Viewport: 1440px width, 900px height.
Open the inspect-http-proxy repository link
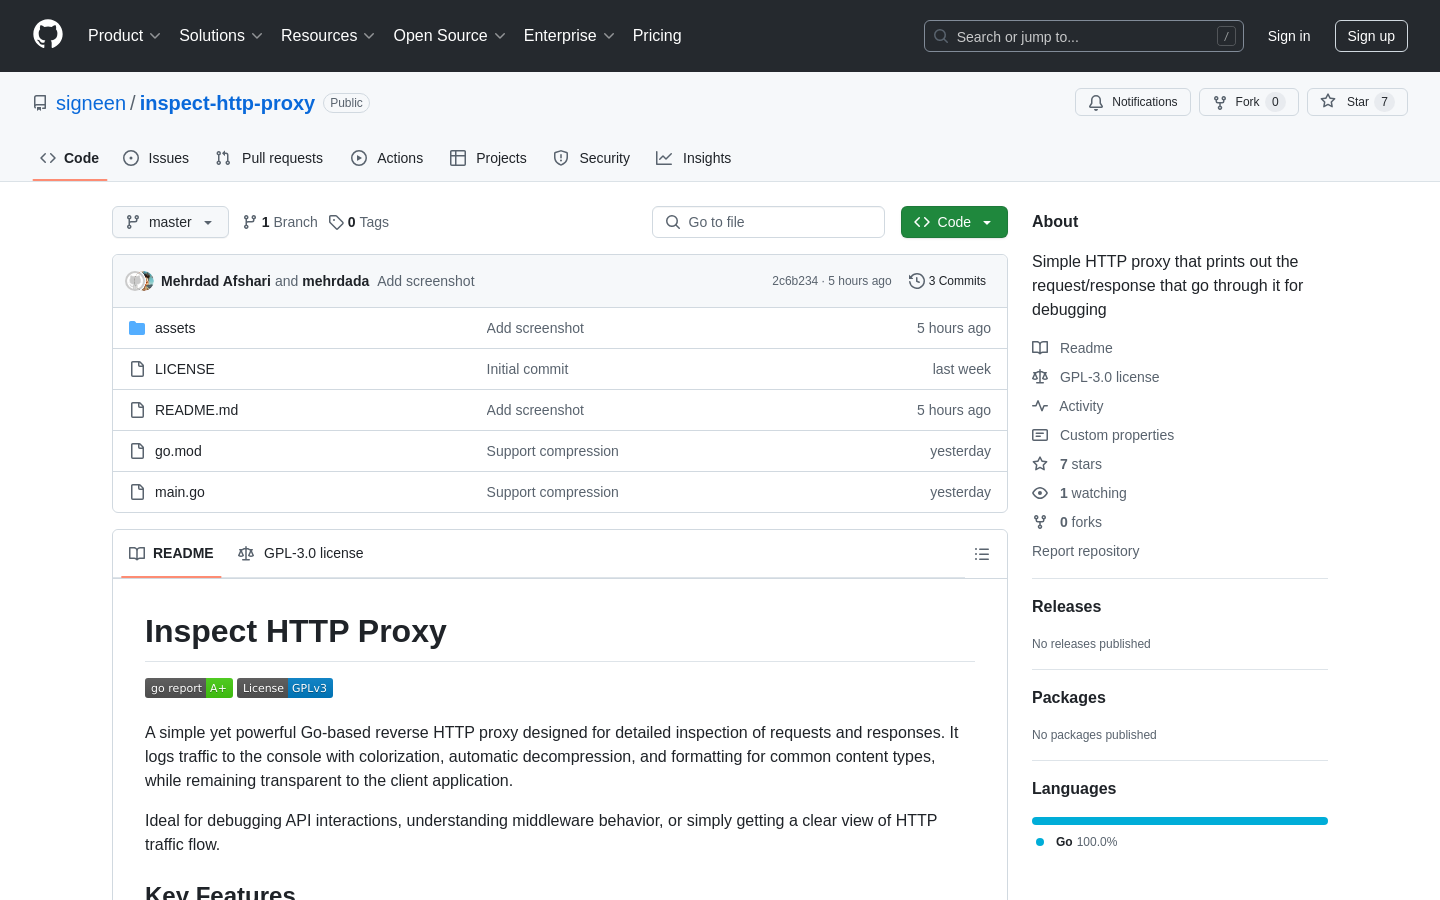point(227,103)
